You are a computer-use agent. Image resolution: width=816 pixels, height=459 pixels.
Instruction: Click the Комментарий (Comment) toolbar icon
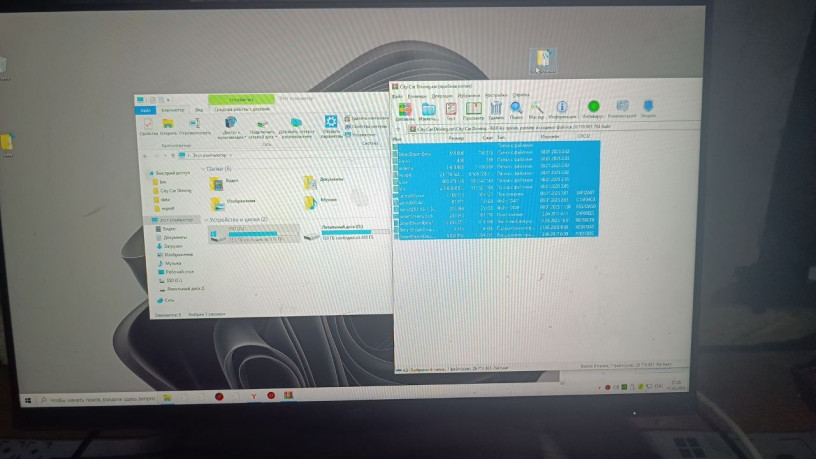click(x=622, y=108)
